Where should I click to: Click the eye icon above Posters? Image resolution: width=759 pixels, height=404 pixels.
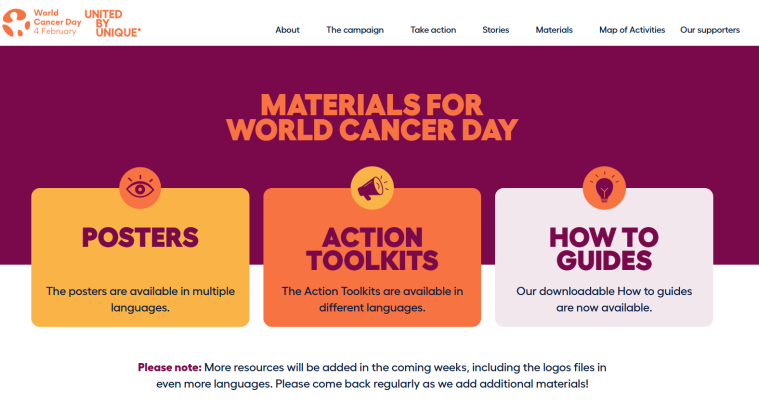140,187
